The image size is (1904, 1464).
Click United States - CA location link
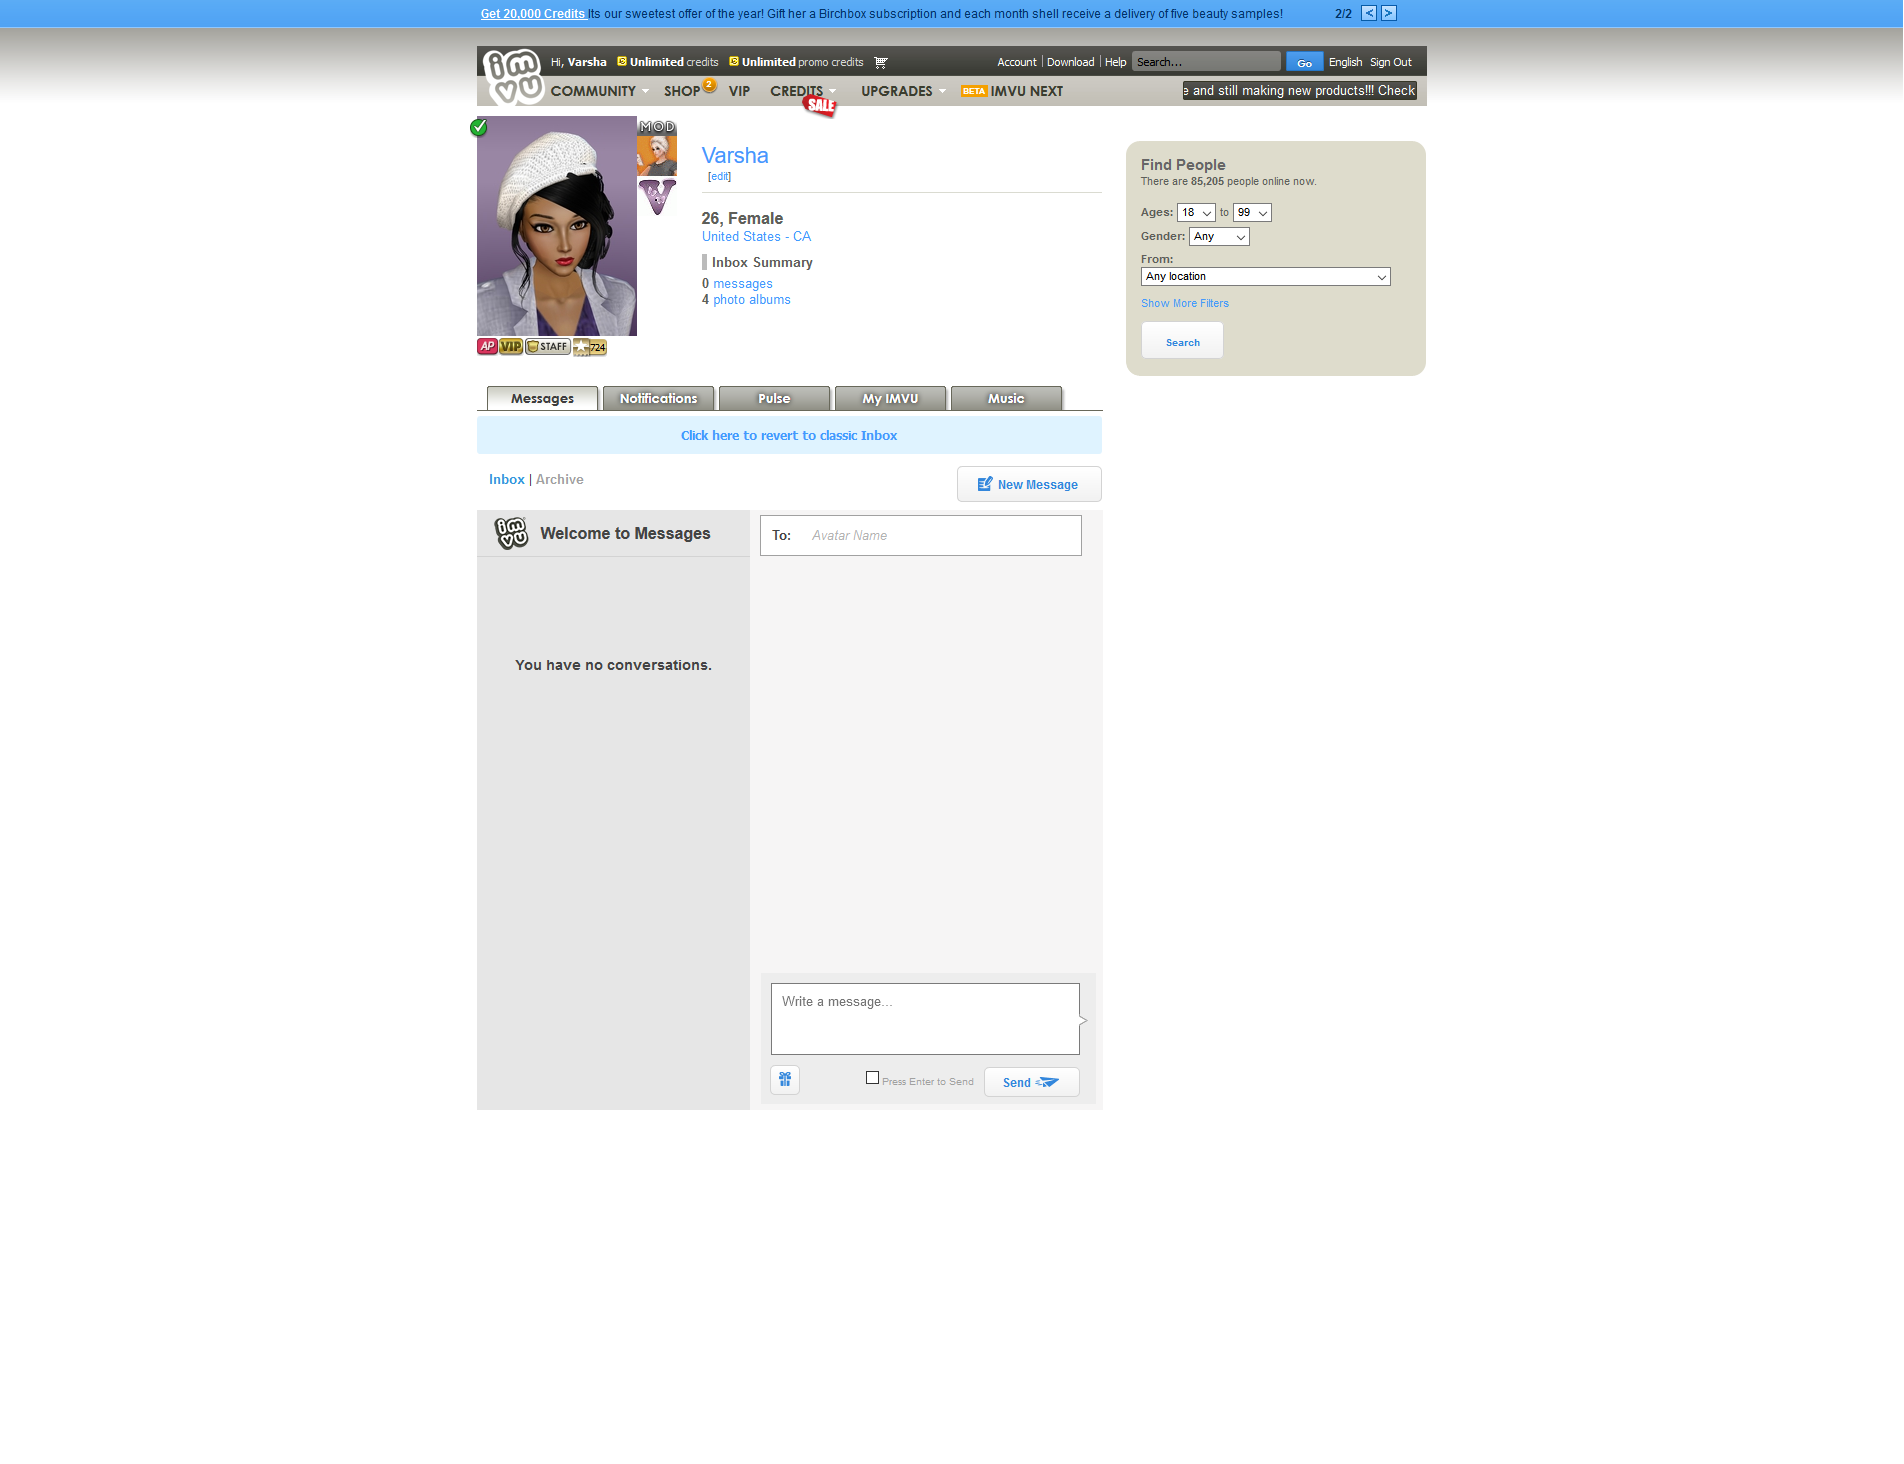pyautogui.click(x=756, y=236)
